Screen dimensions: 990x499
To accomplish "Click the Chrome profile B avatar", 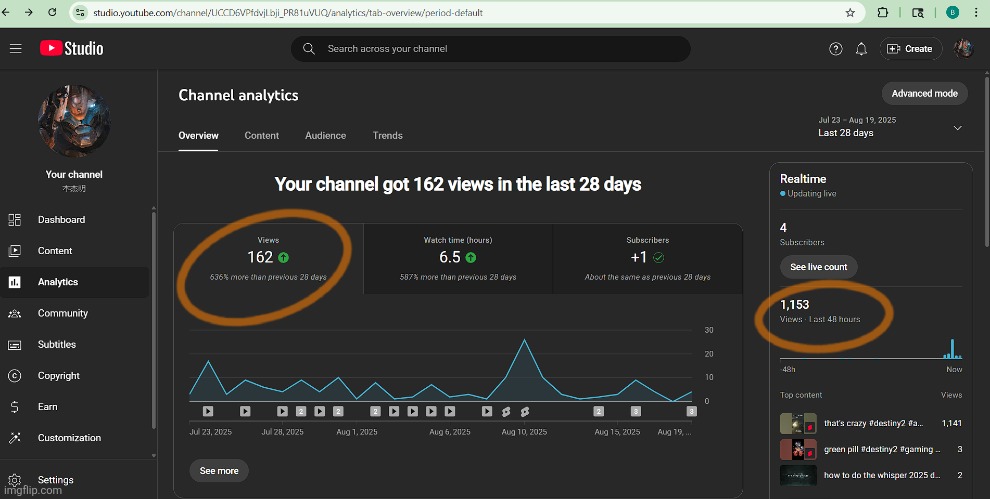I will [952, 13].
